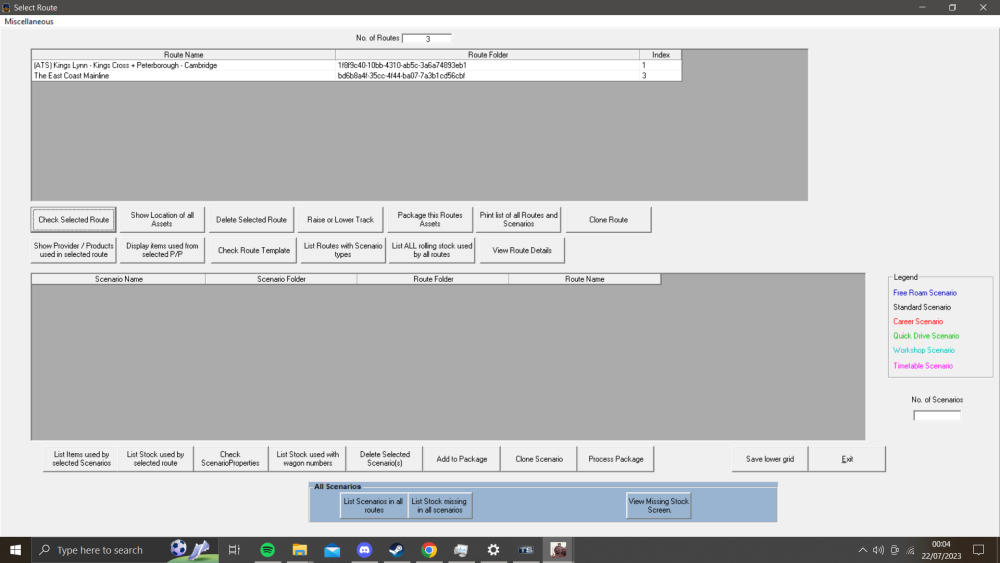The width and height of the screenshot is (1000, 563).
Task: Click the Raise or Lower Track button
Action: (341, 219)
